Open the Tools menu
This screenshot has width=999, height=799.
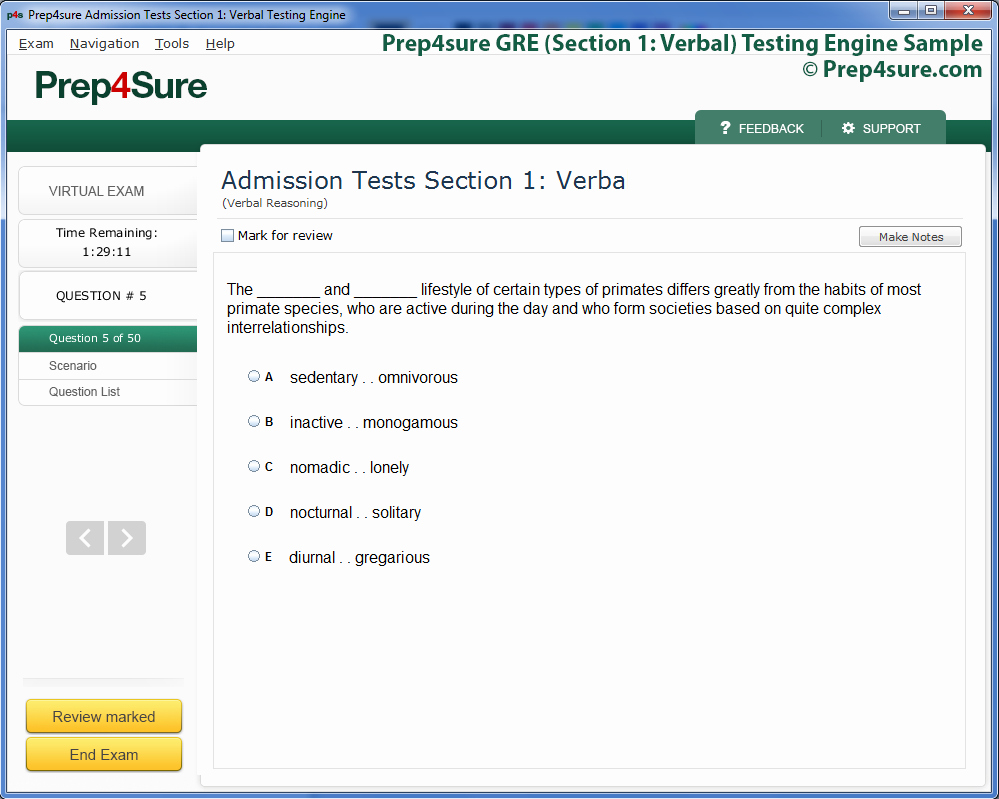coord(172,43)
